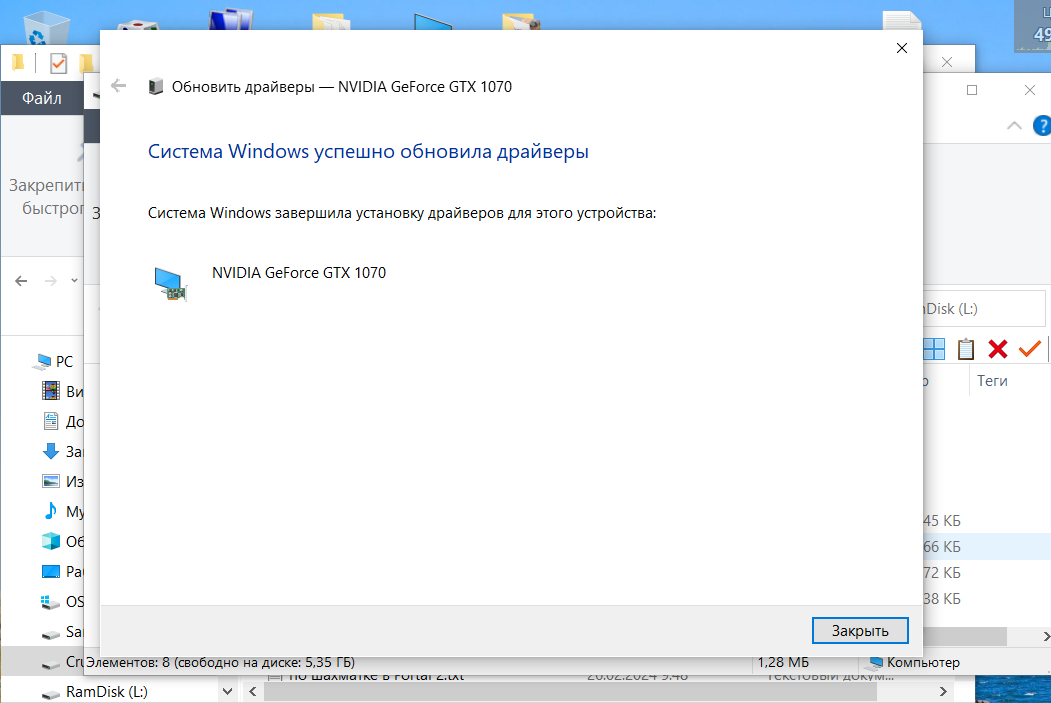Image resolution: width=1051 pixels, height=703 pixels.
Task: Click the 72 КБ size cell
Action: tap(942, 573)
